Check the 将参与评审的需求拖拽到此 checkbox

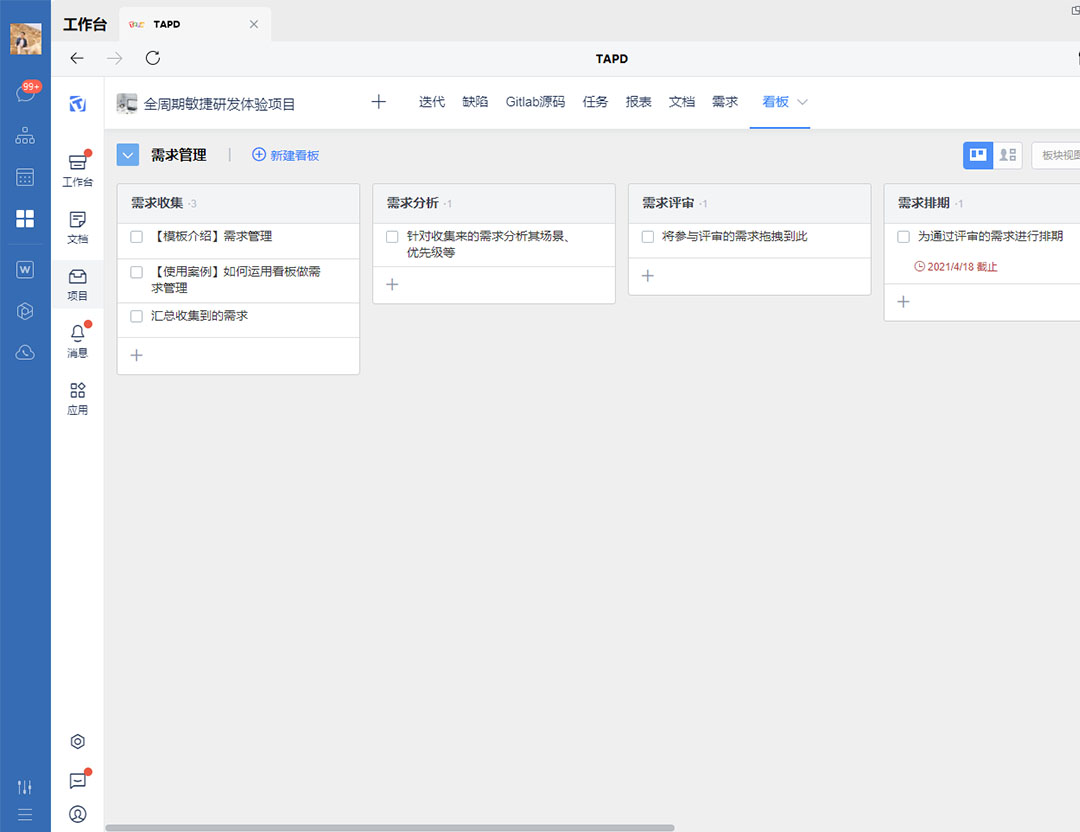point(647,237)
